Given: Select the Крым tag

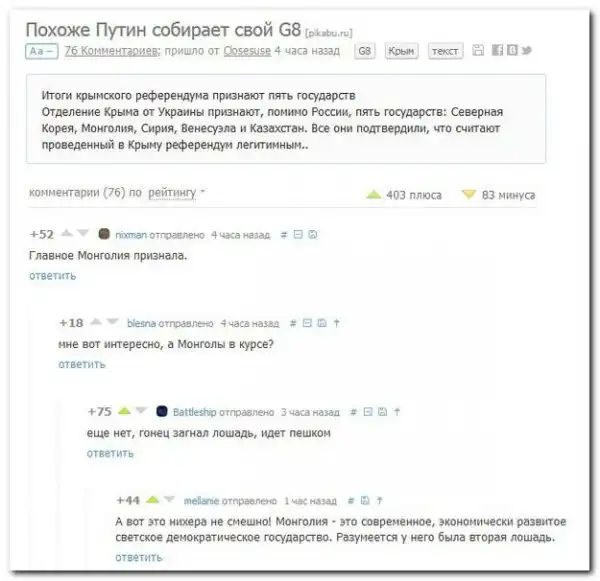Looking at the screenshot, I should click(x=401, y=51).
